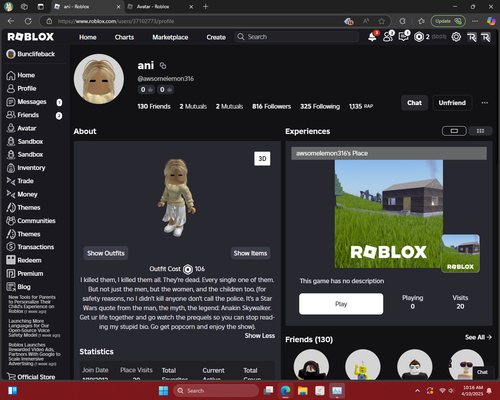Open awsomelemon316's Place title

(332, 153)
